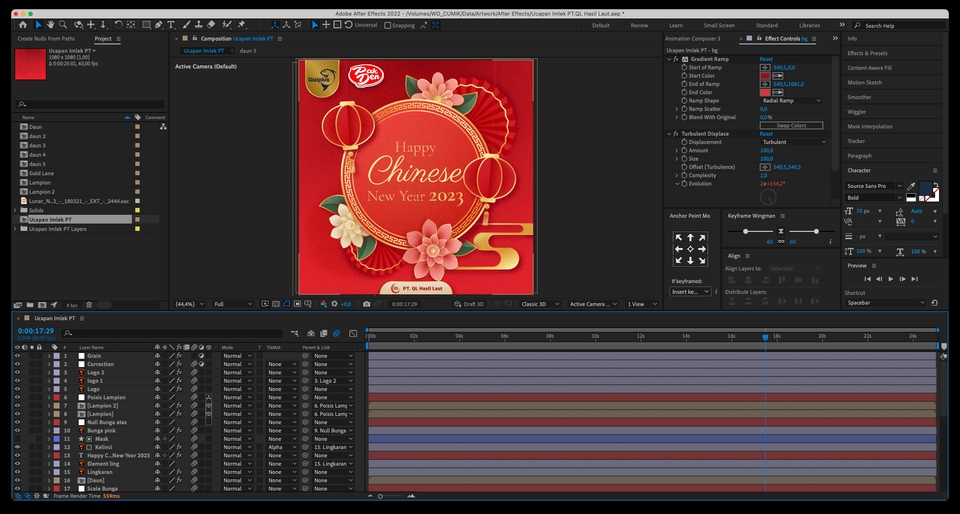Reset the Turbulent Displace effect
The height and width of the screenshot is (514, 960).
pyautogui.click(x=766, y=134)
